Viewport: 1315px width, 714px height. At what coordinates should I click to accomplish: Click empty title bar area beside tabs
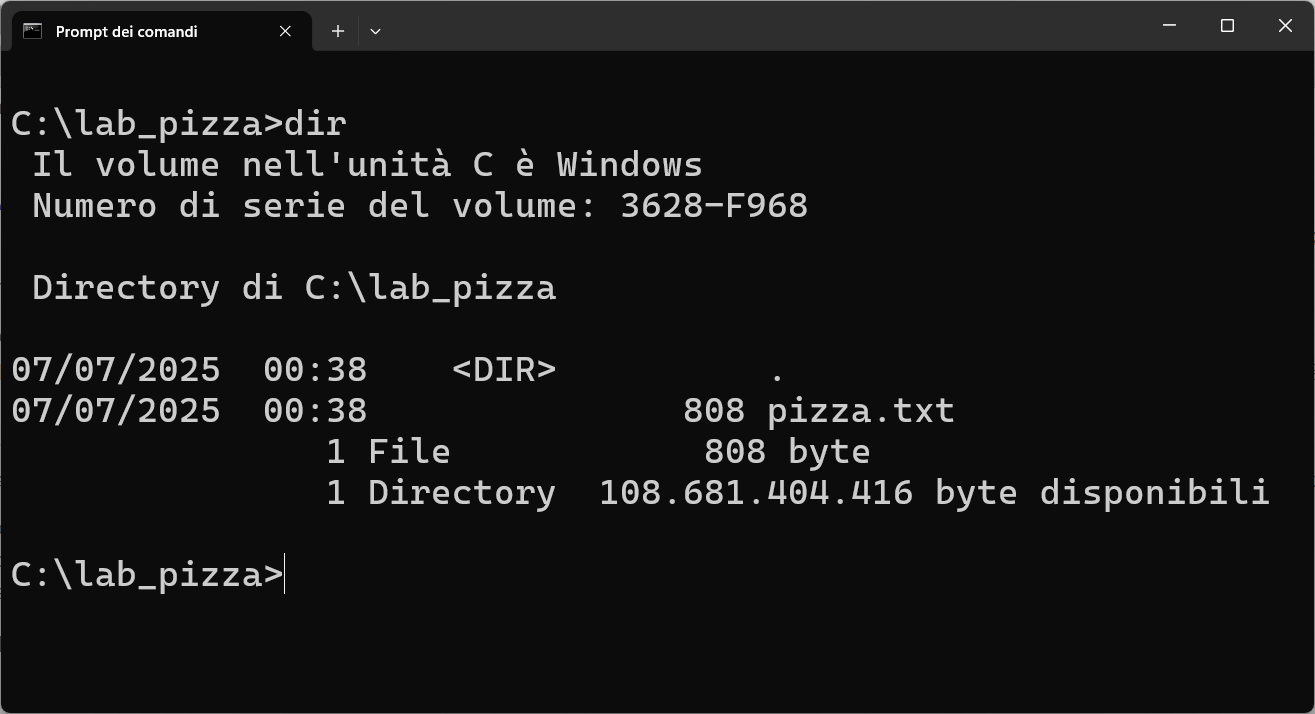pyautogui.click(x=760, y=25)
